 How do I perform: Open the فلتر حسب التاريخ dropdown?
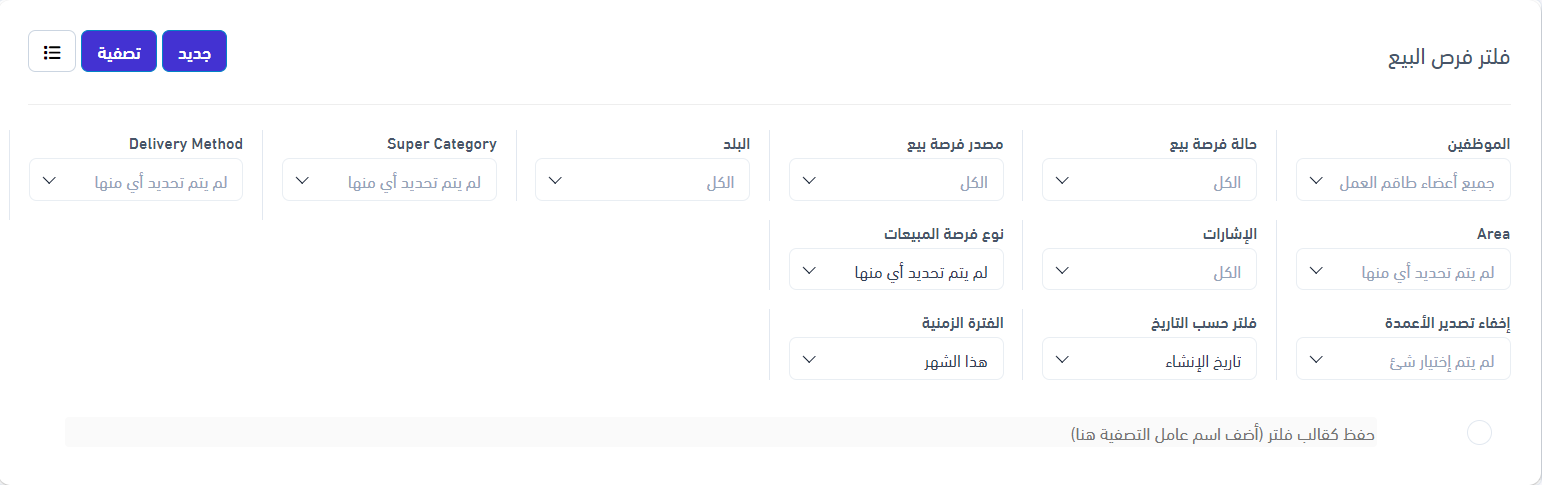point(1149,359)
